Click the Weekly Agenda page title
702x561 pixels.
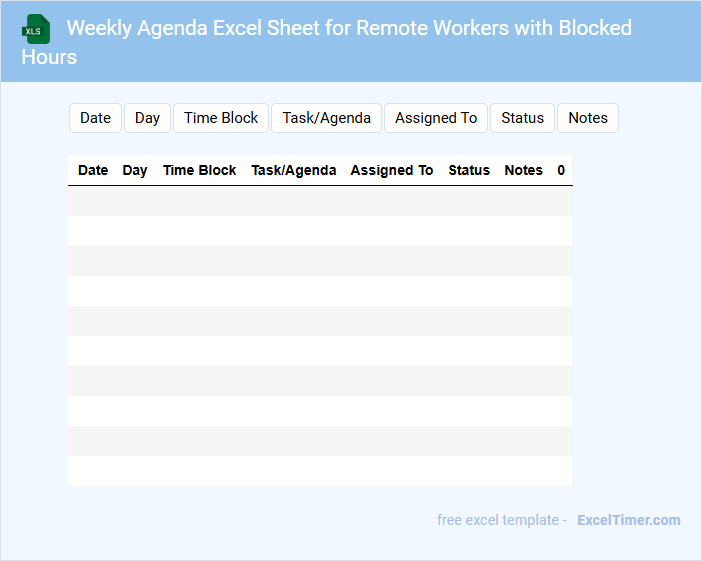pos(349,28)
